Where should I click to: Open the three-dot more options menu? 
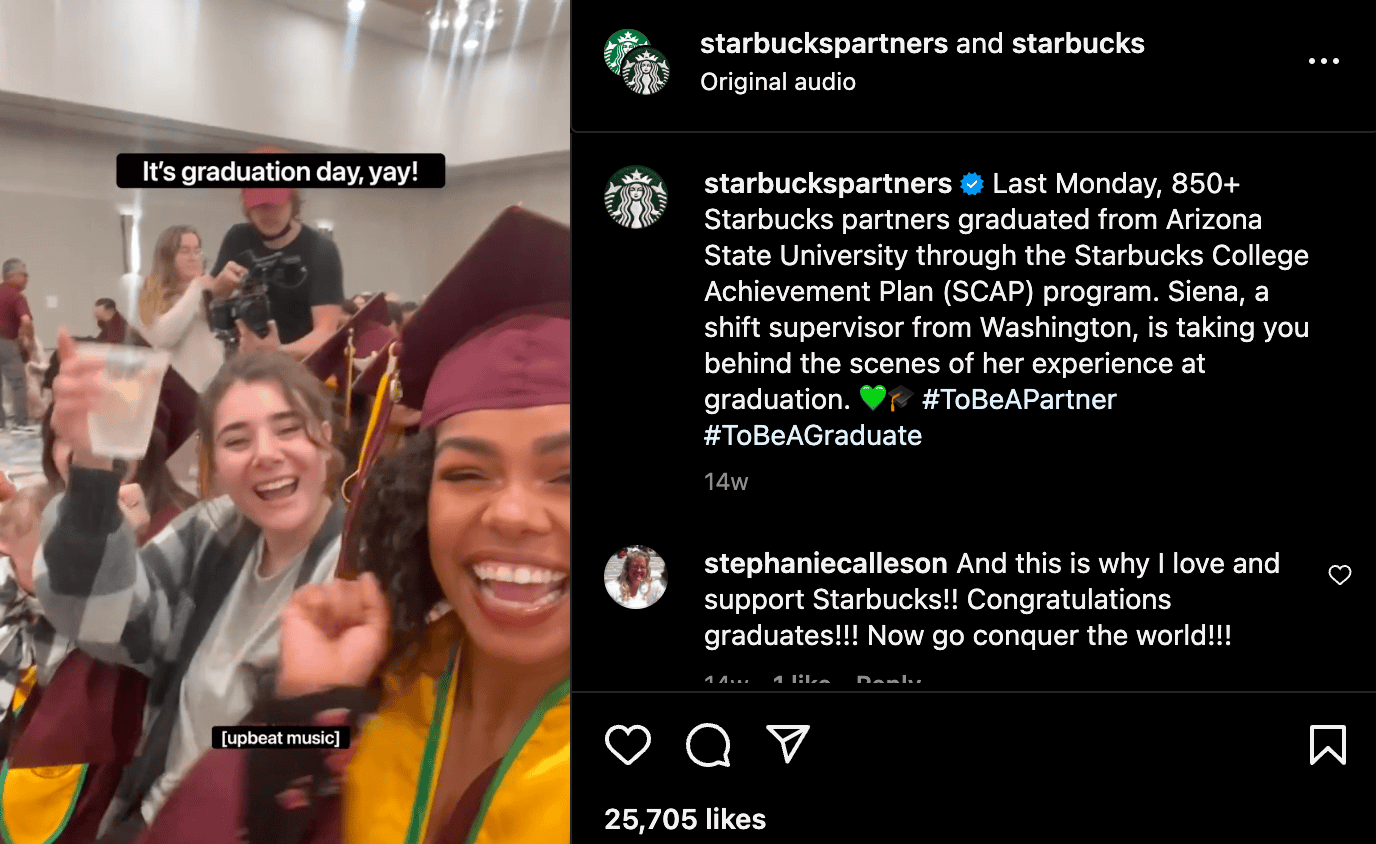pos(1323,62)
